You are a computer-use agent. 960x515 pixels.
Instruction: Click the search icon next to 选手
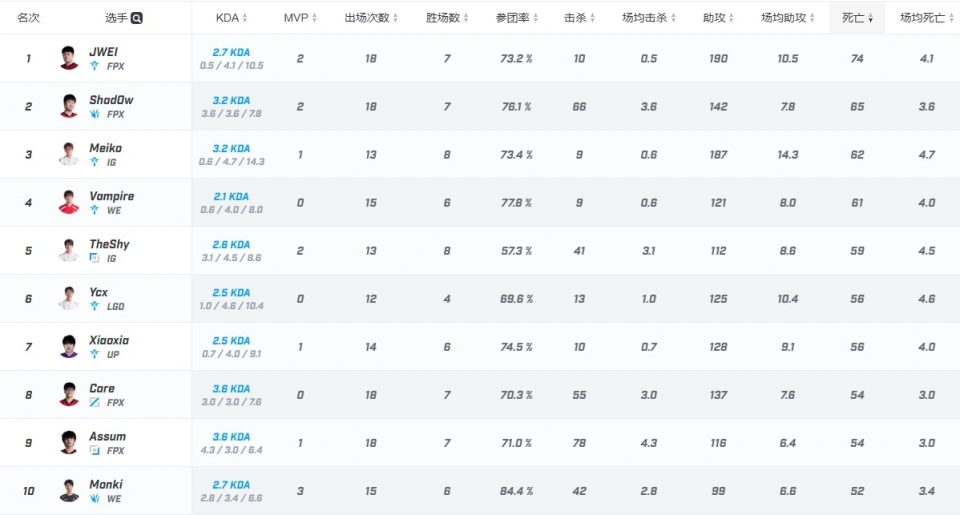click(137, 18)
